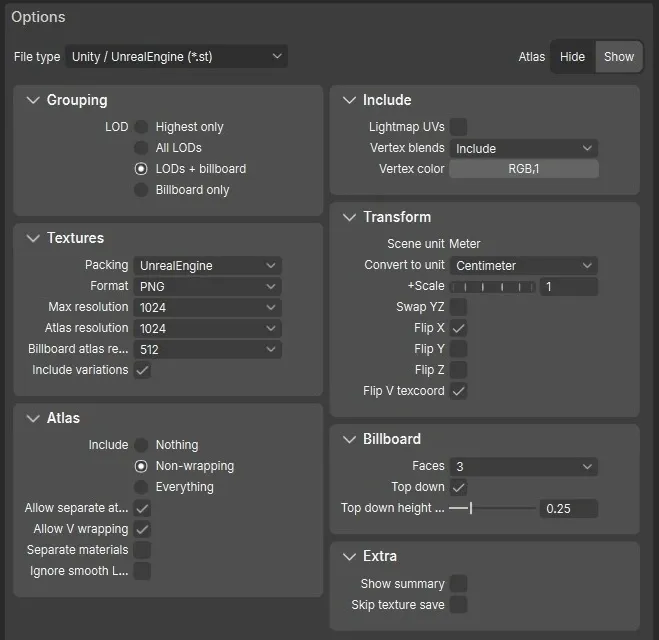Click the Top down height slider
659x640 pixels.
click(x=491, y=509)
